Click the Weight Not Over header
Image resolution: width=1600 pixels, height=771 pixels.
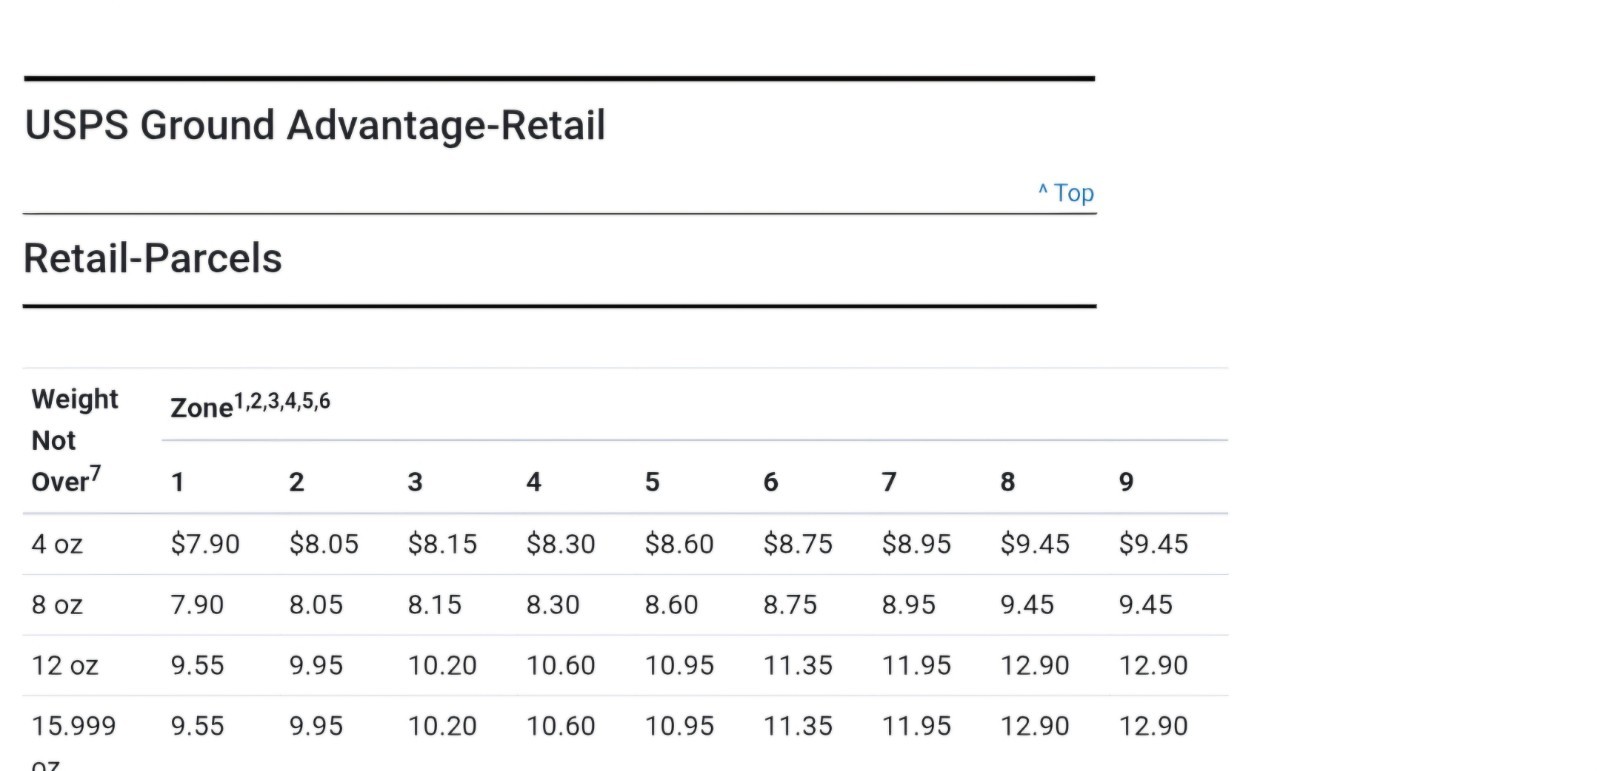[x=75, y=440]
